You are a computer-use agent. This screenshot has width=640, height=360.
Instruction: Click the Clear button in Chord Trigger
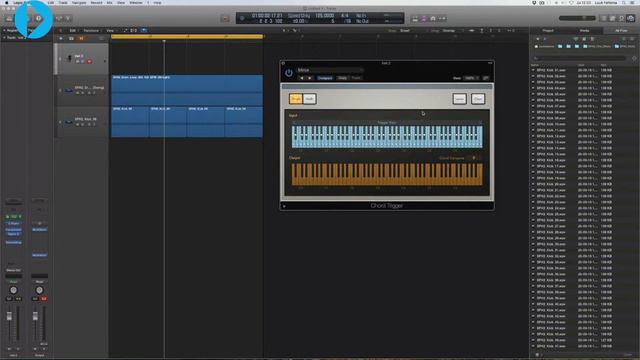coord(478,99)
